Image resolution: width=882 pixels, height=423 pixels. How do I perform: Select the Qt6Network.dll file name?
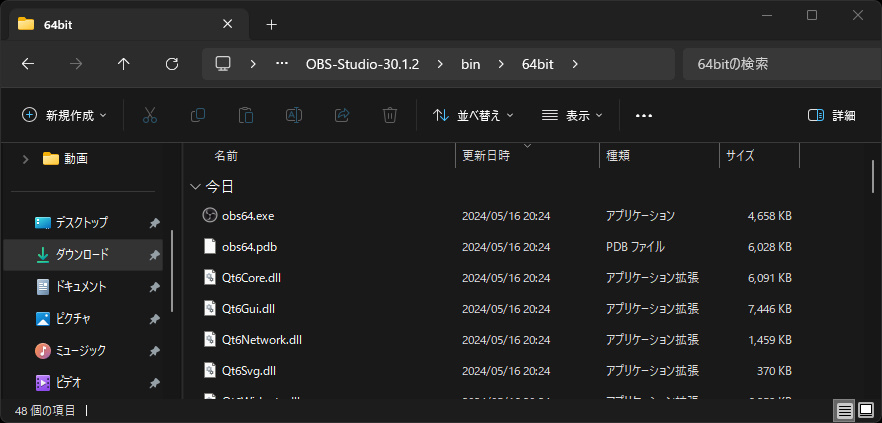[x=262, y=340]
